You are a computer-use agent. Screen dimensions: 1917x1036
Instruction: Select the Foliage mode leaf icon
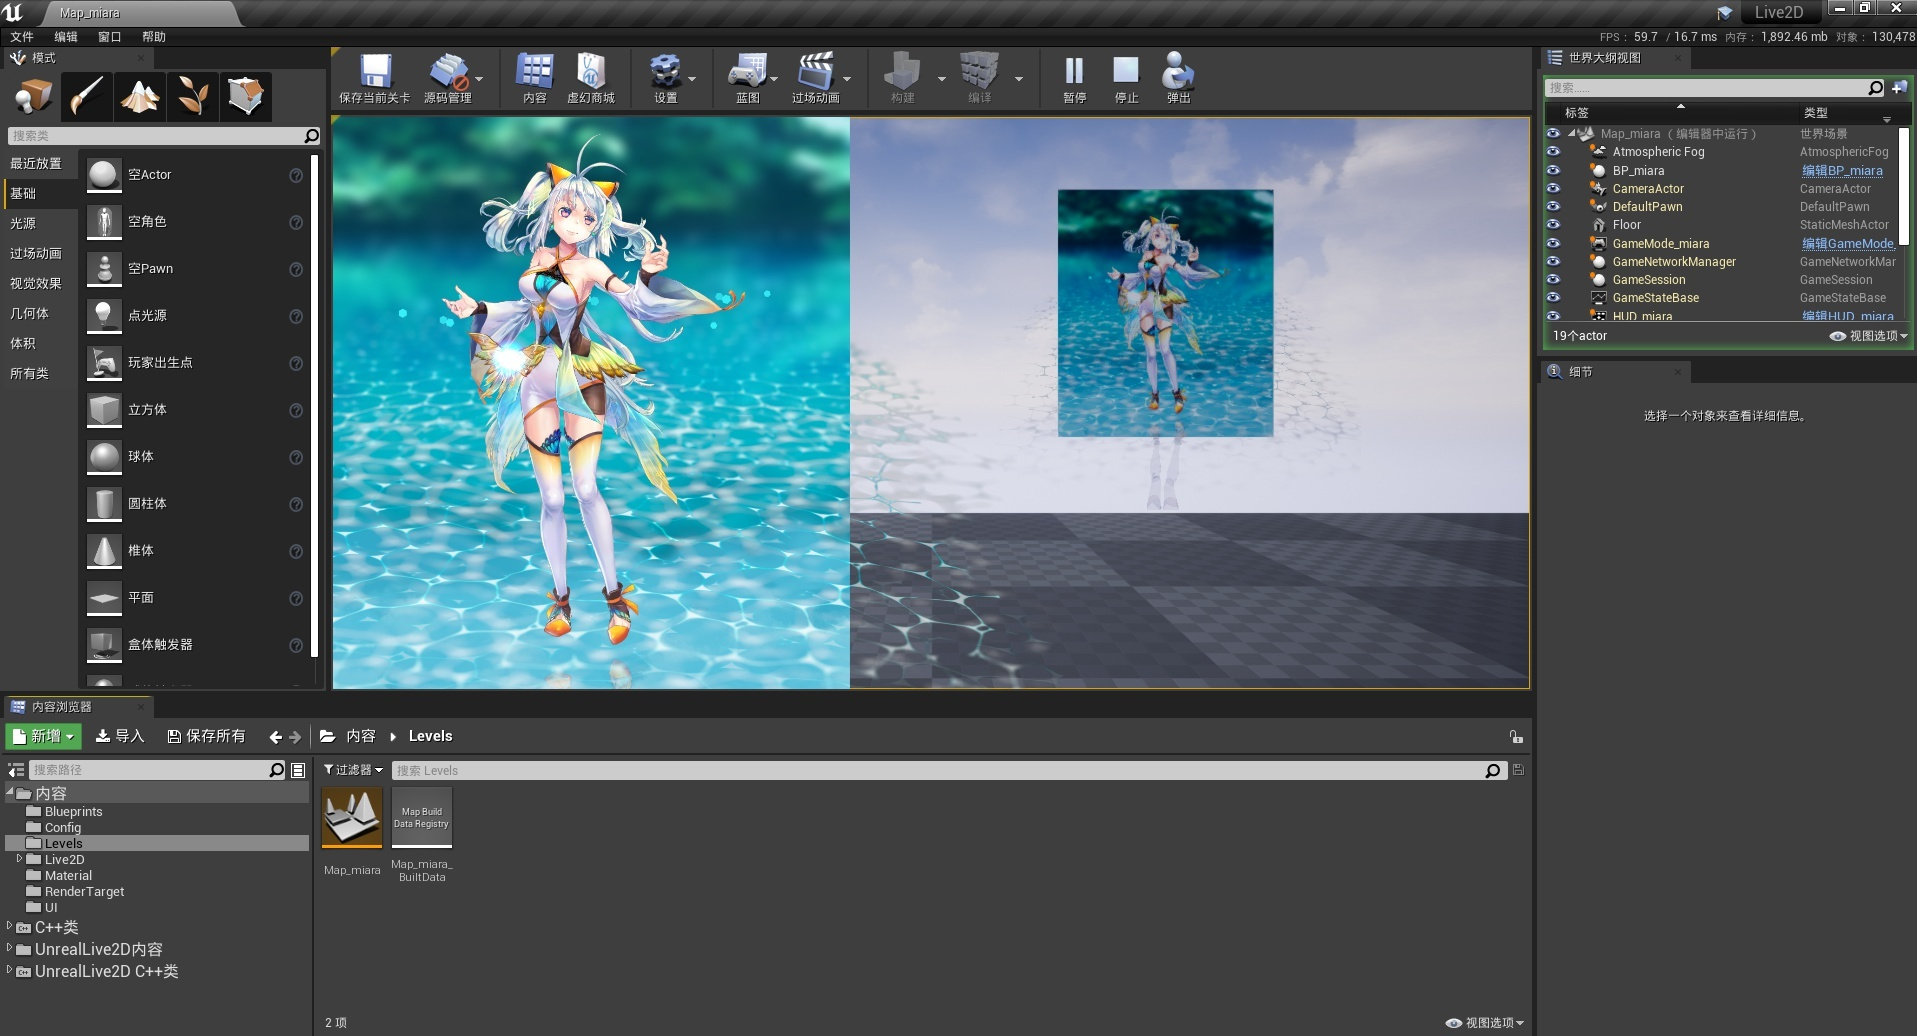click(x=193, y=96)
